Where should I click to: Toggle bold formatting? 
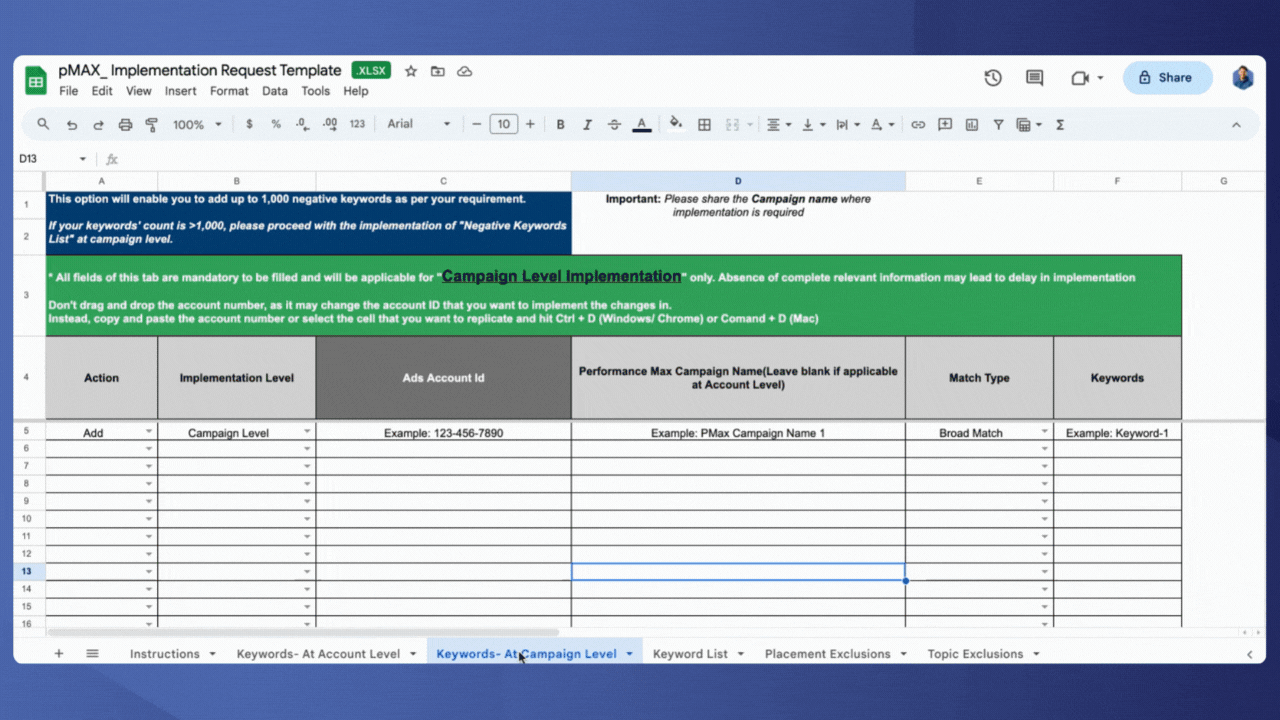point(560,125)
